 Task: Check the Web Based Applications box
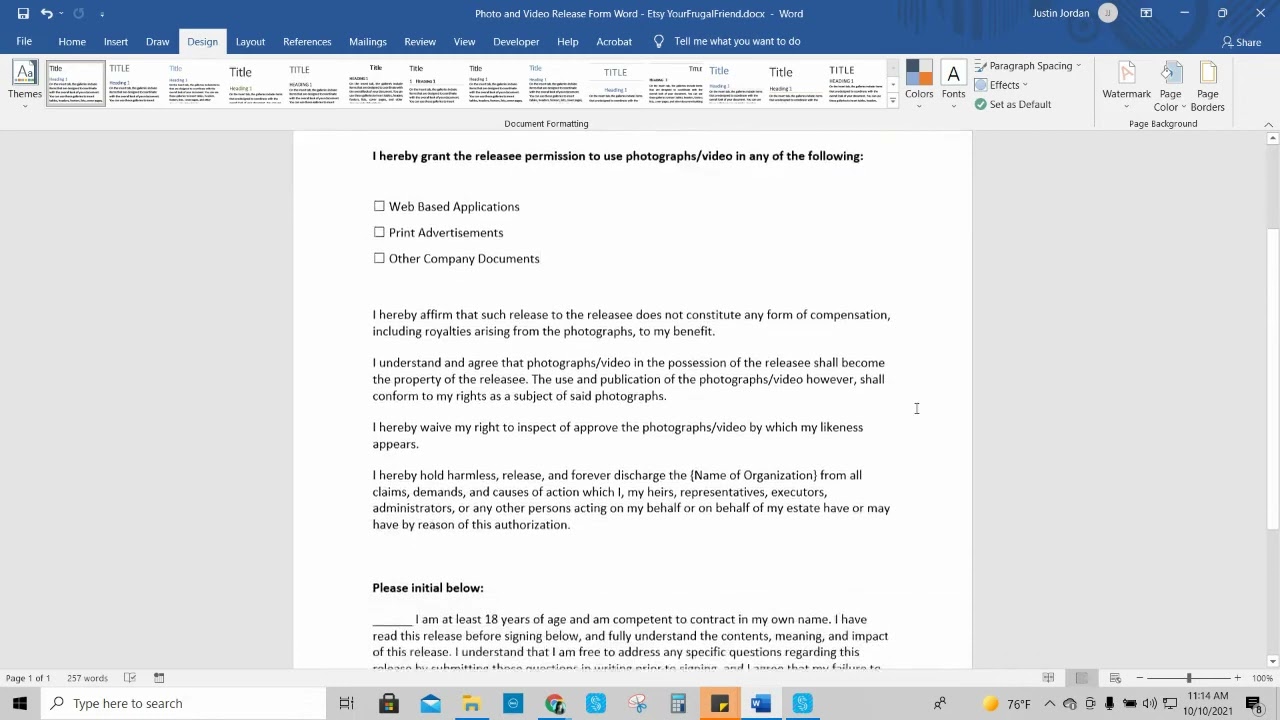379,206
